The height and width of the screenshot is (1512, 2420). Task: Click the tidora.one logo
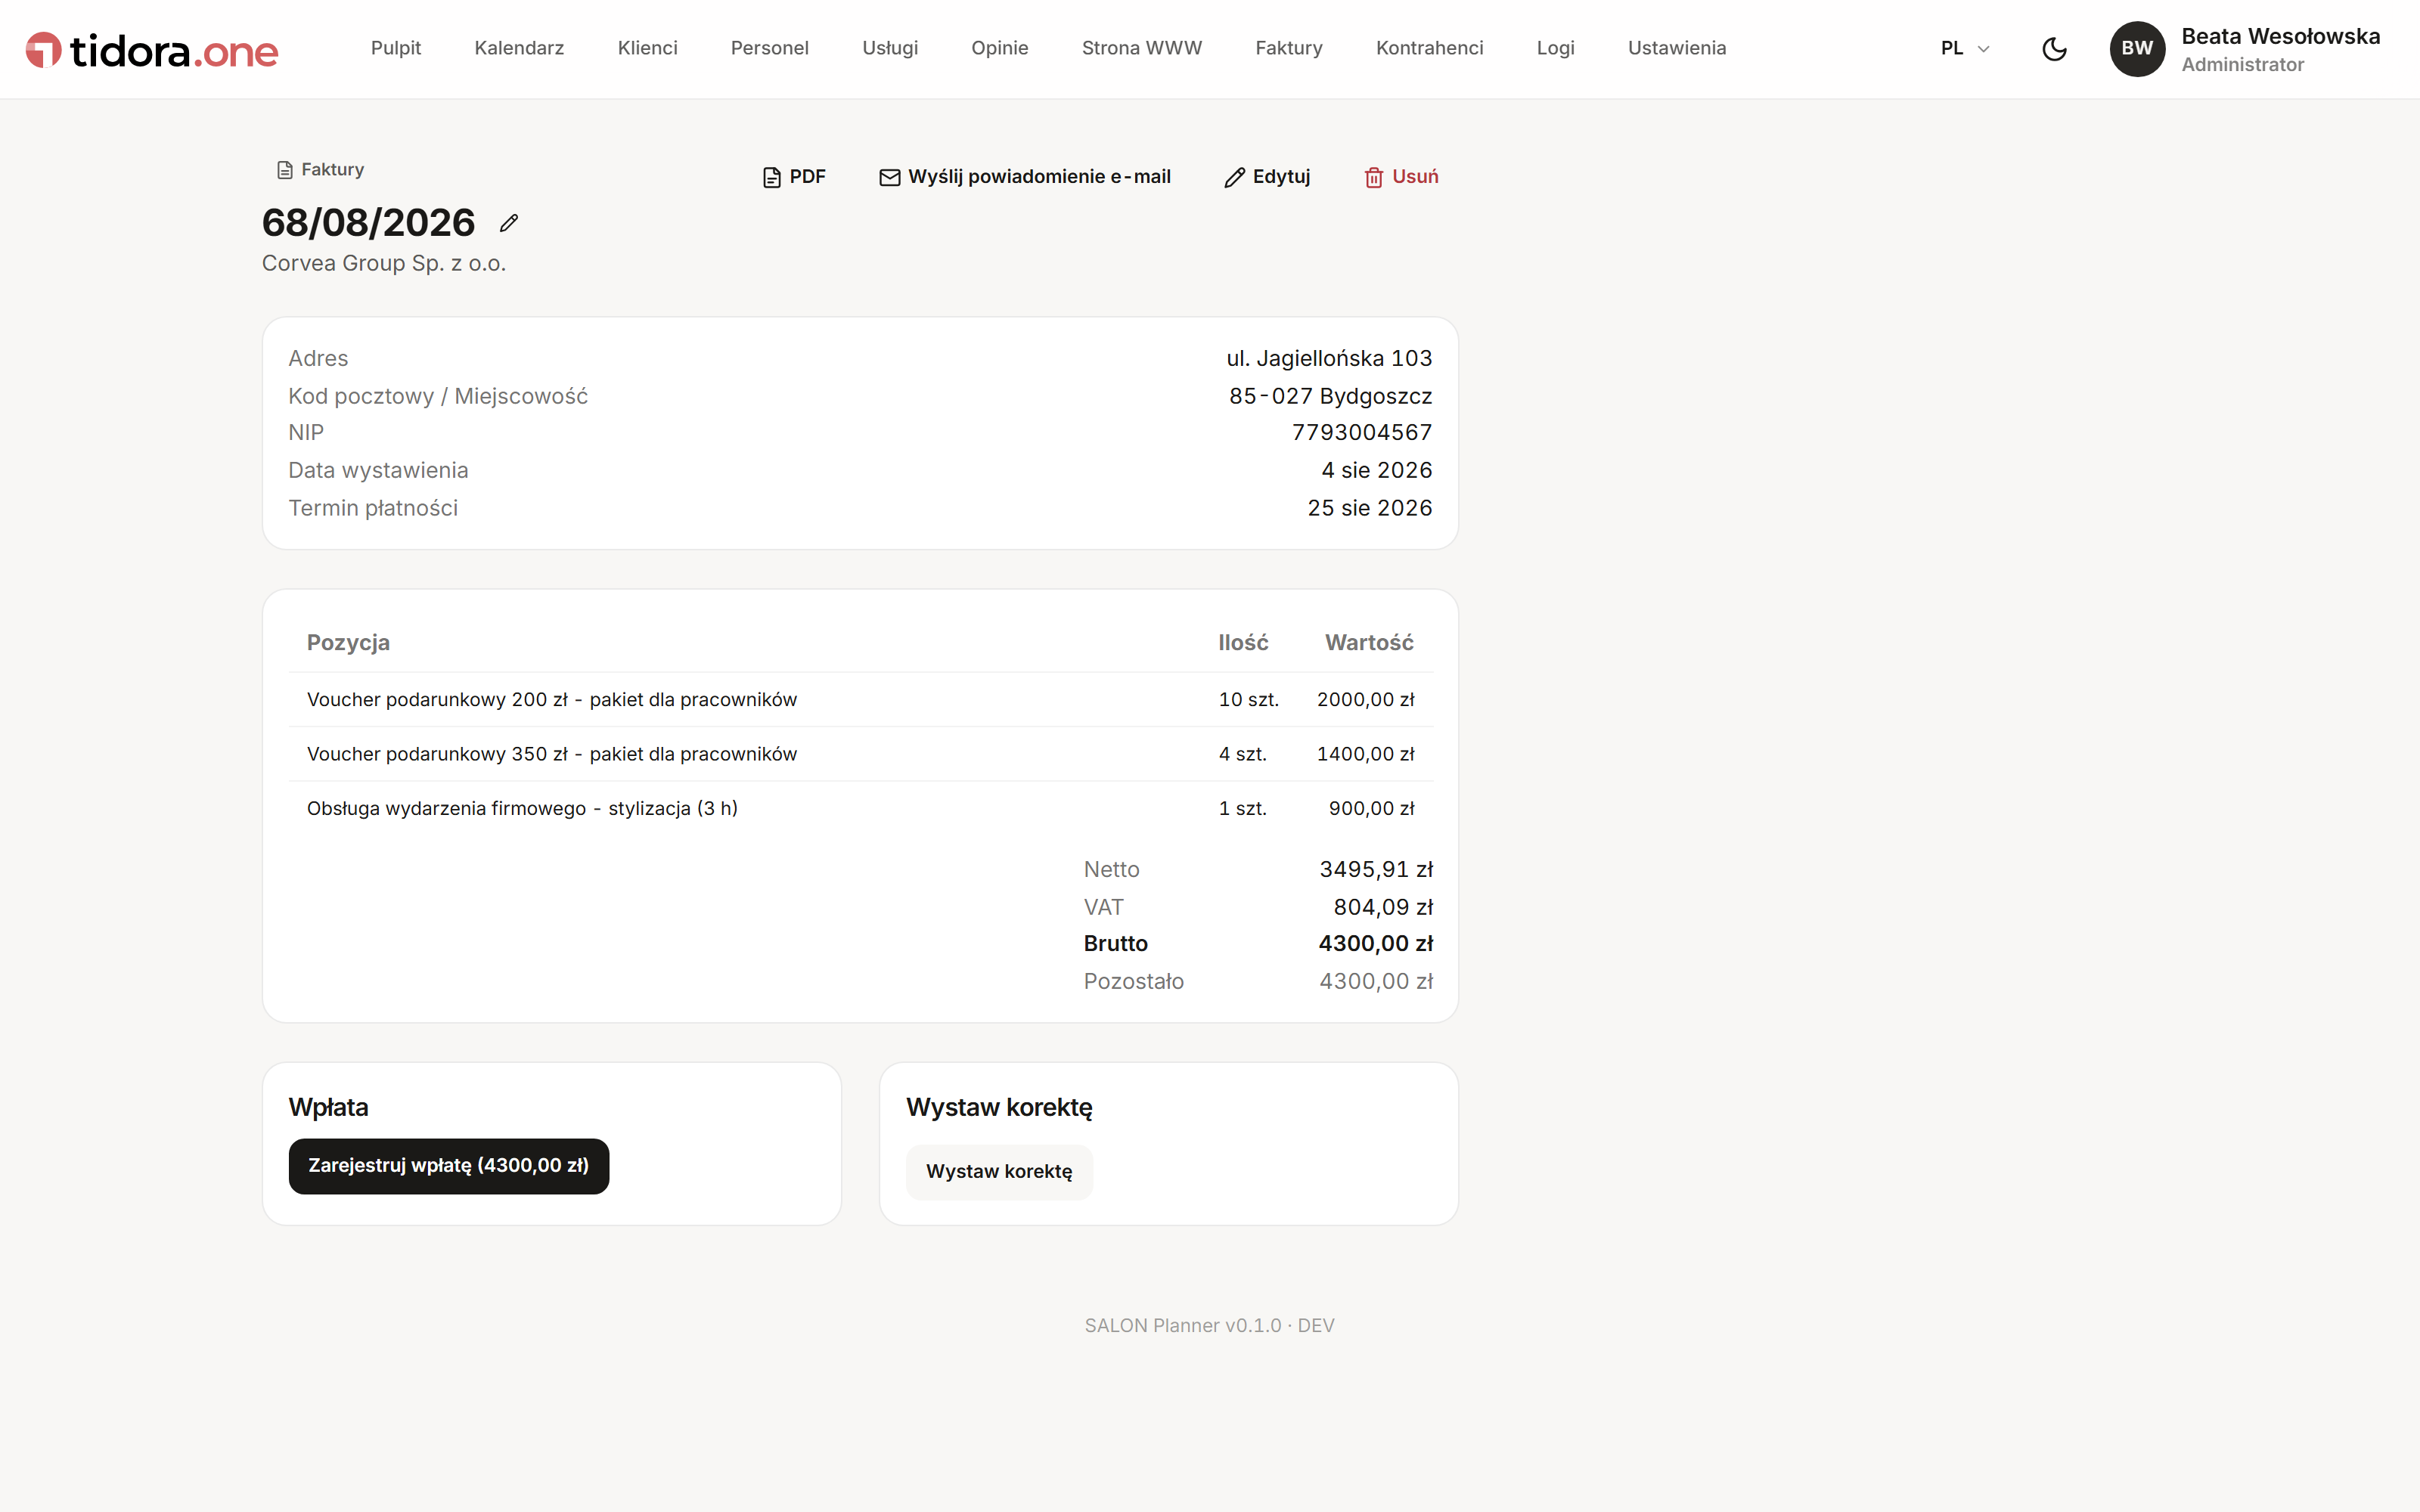[151, 50]
